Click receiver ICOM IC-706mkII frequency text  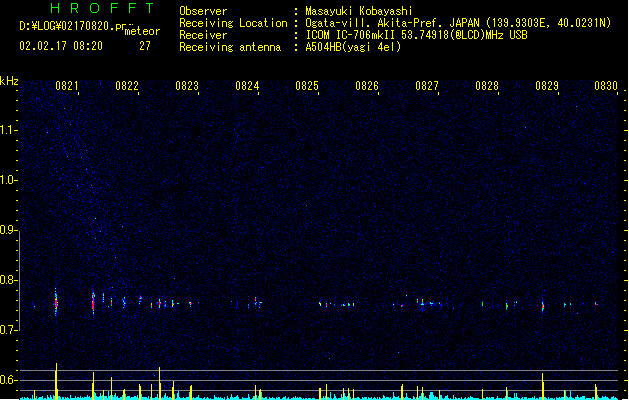point(416,35)
